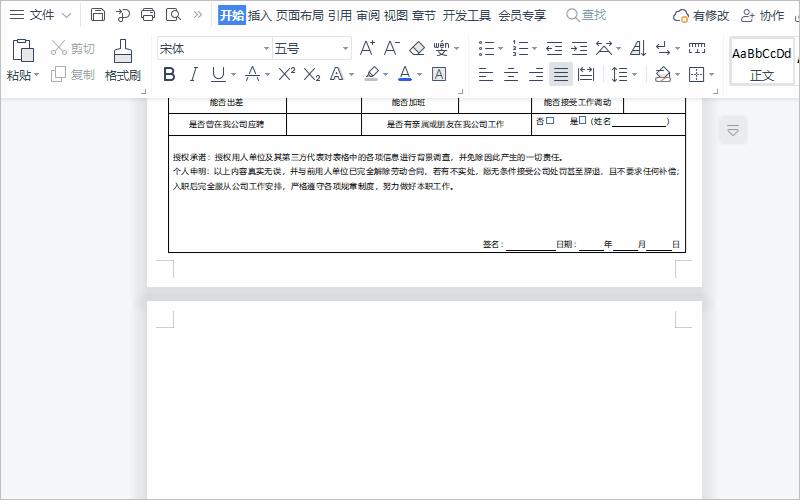The width and height of the screenshot is (800, 500).
Task: Open the 文件 menu
Action: tap(40, 15)
